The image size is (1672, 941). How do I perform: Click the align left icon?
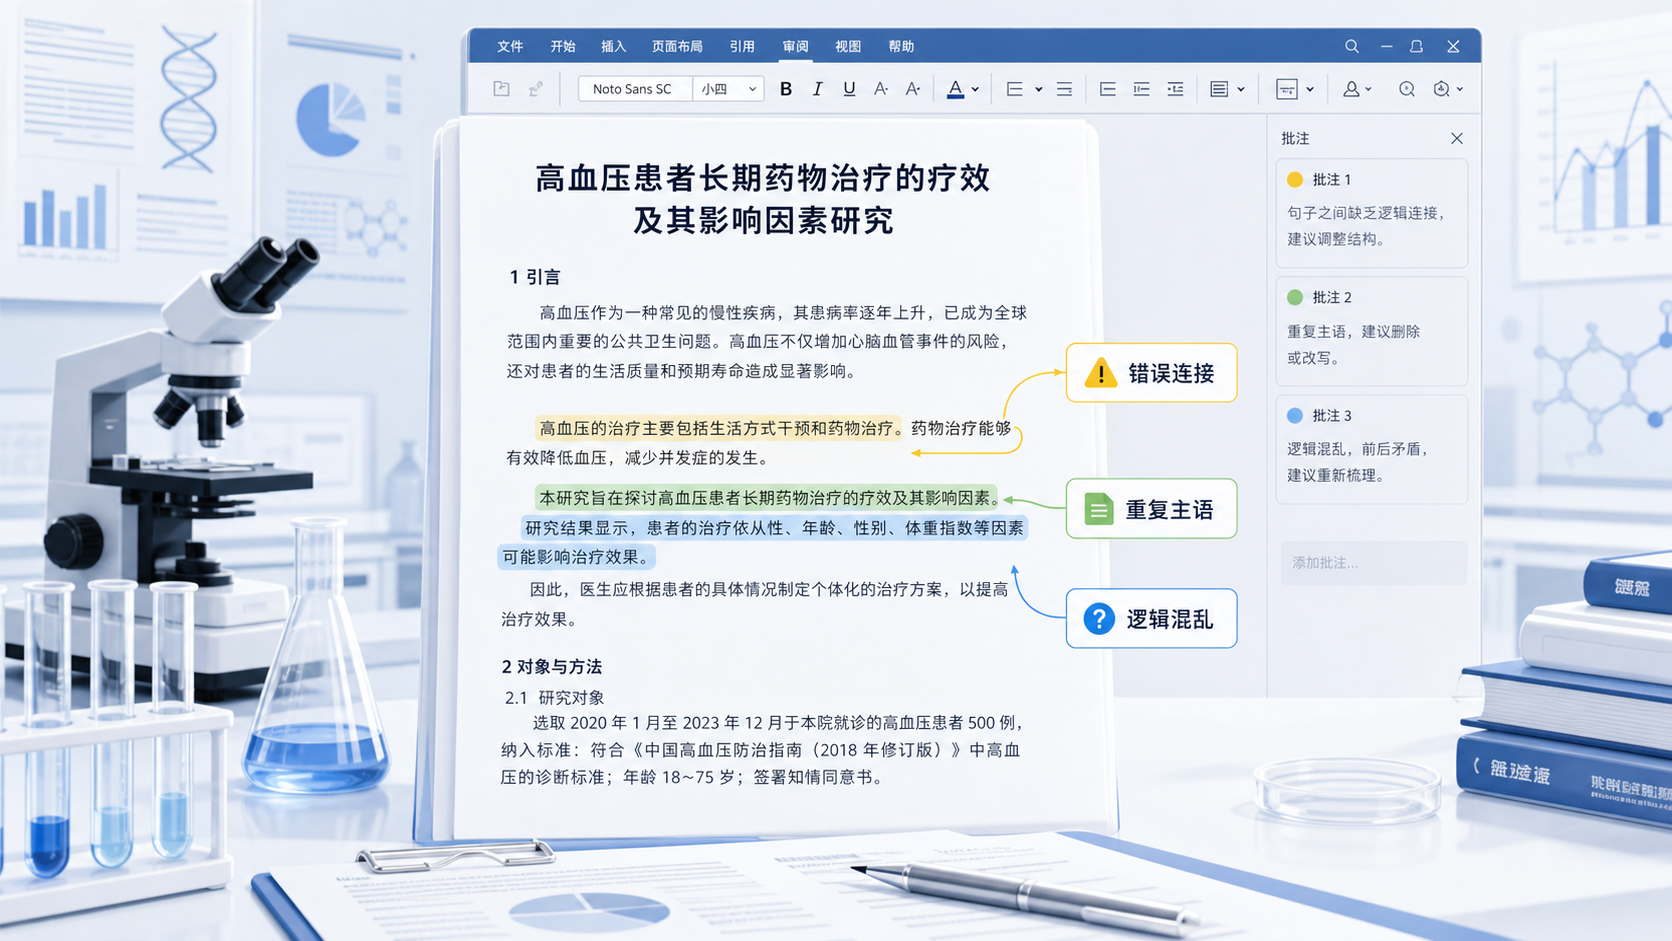pyautogui.click(x=1107, y=89)
